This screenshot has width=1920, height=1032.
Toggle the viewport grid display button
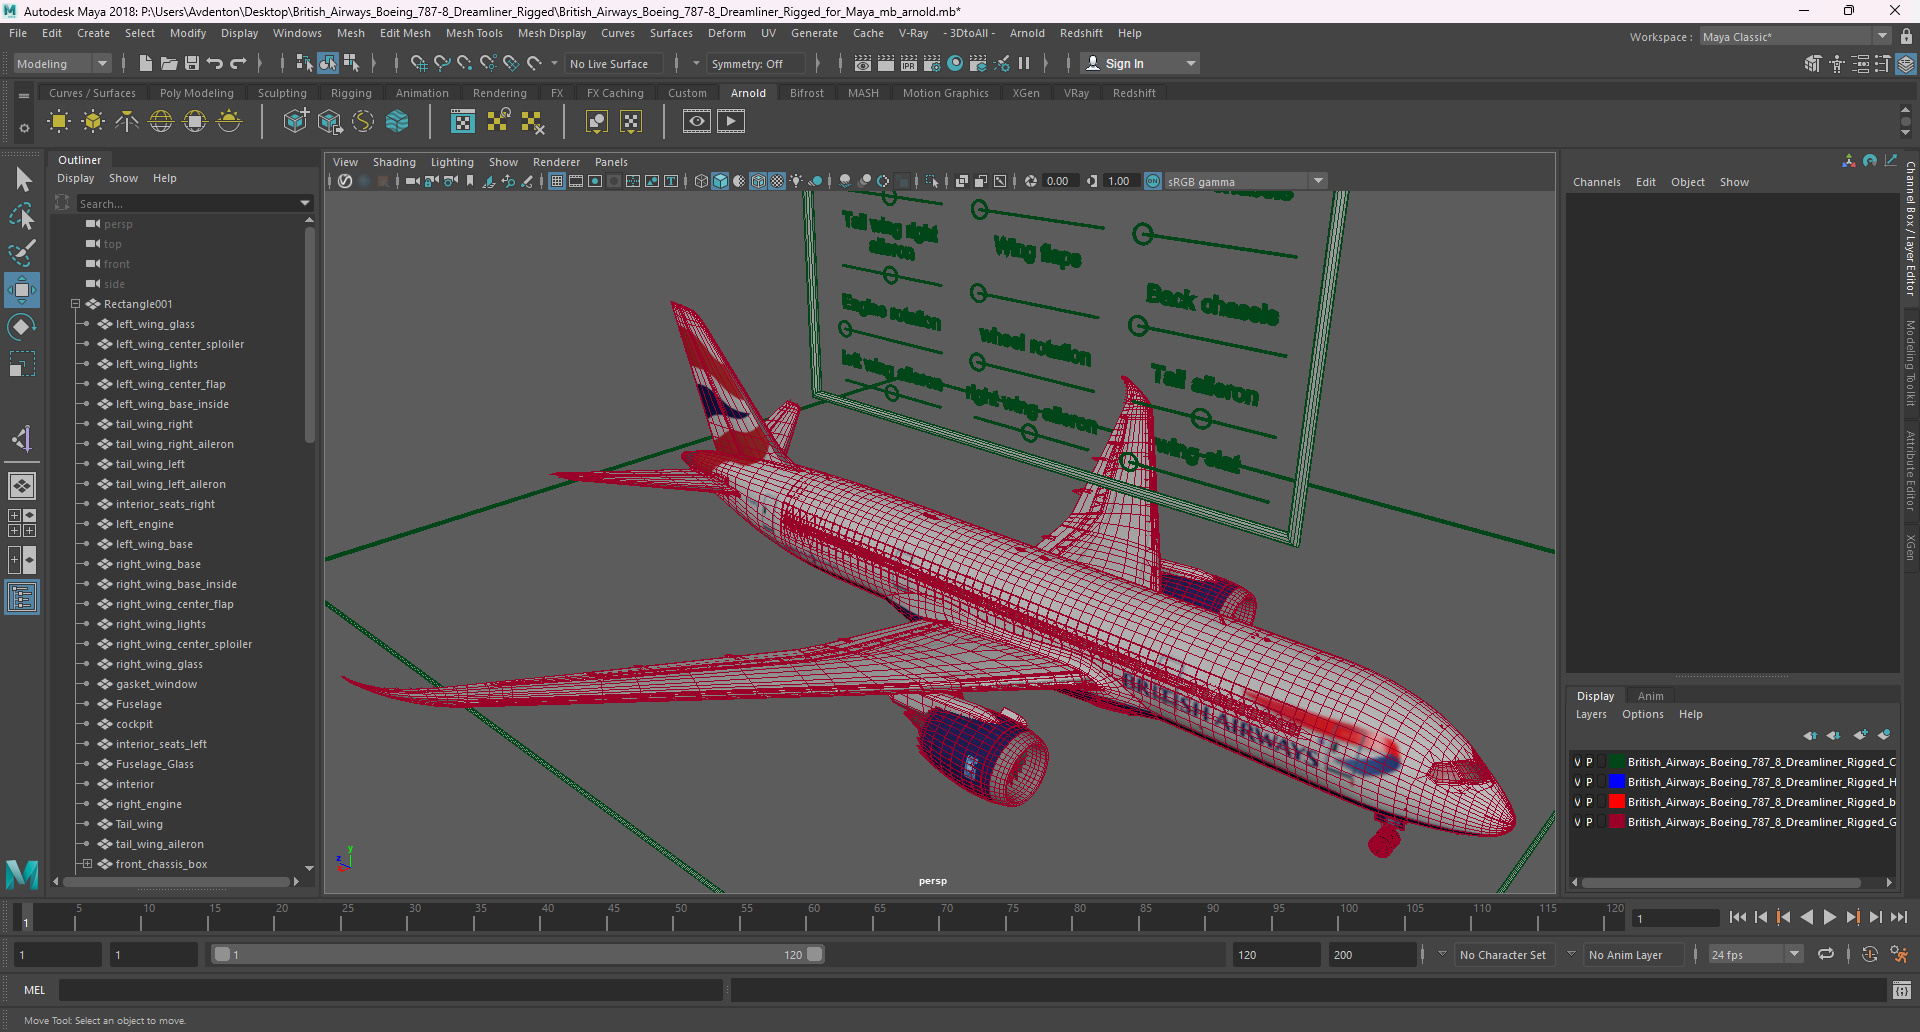pos(557,181)
